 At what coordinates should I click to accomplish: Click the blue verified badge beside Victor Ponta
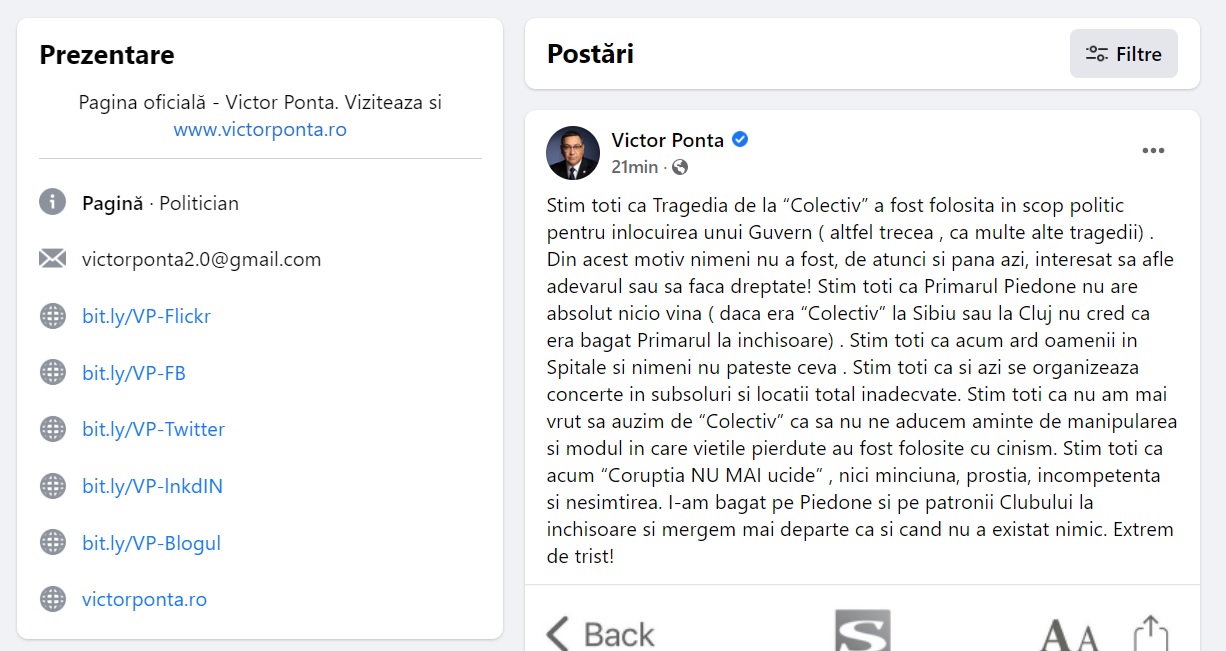point(740,140)
